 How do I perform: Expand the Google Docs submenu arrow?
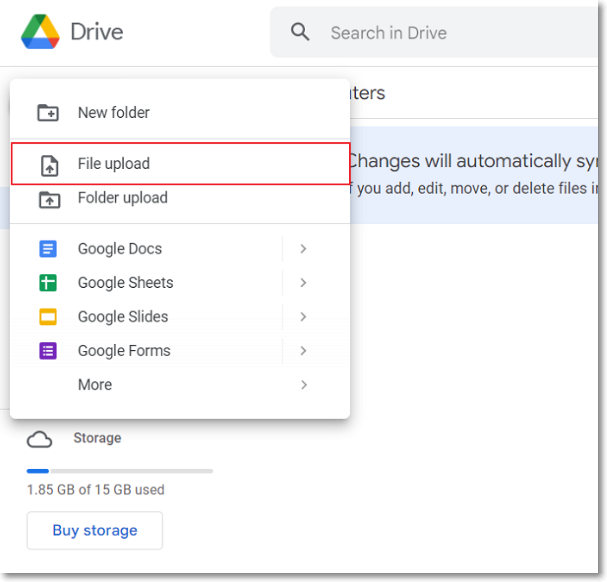point(304,249)
